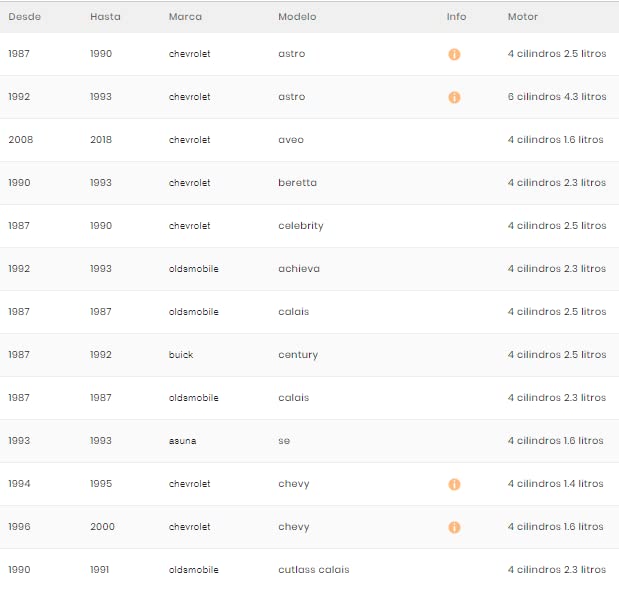Click '1992' in the buick century row
This screenshot has width=619, height=589.
101,355
